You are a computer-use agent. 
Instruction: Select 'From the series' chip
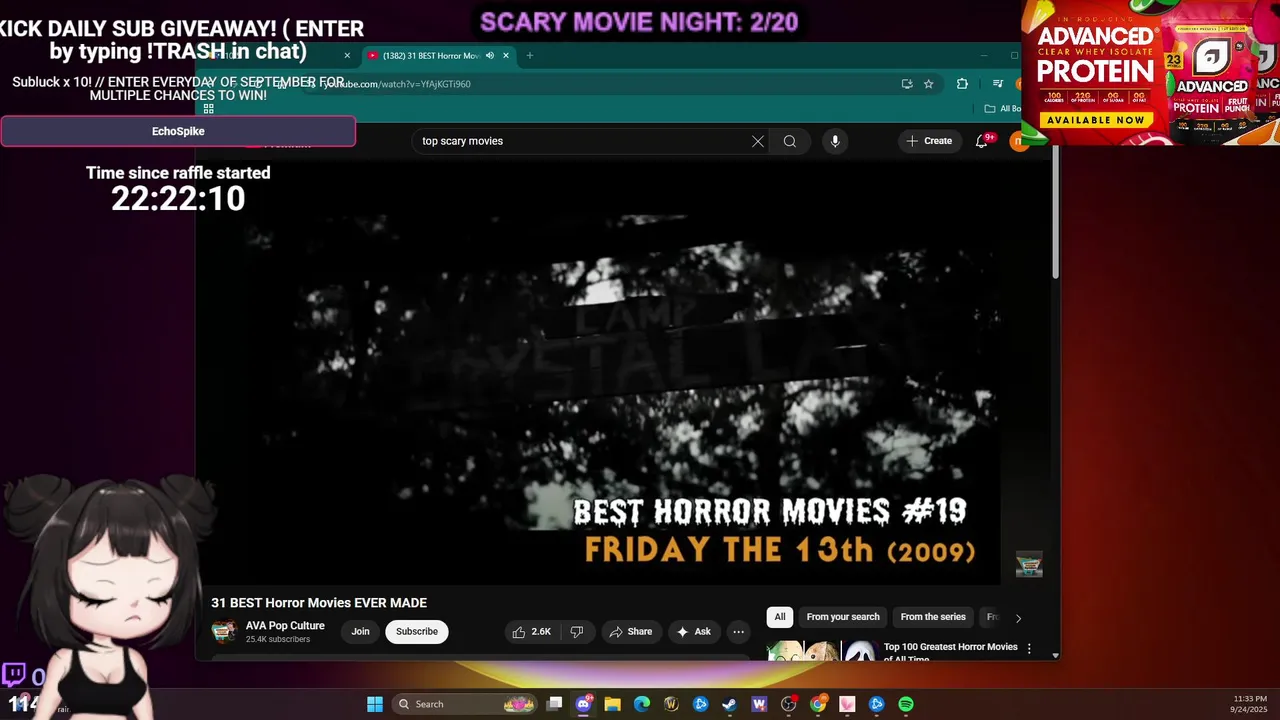click(933, 617)
